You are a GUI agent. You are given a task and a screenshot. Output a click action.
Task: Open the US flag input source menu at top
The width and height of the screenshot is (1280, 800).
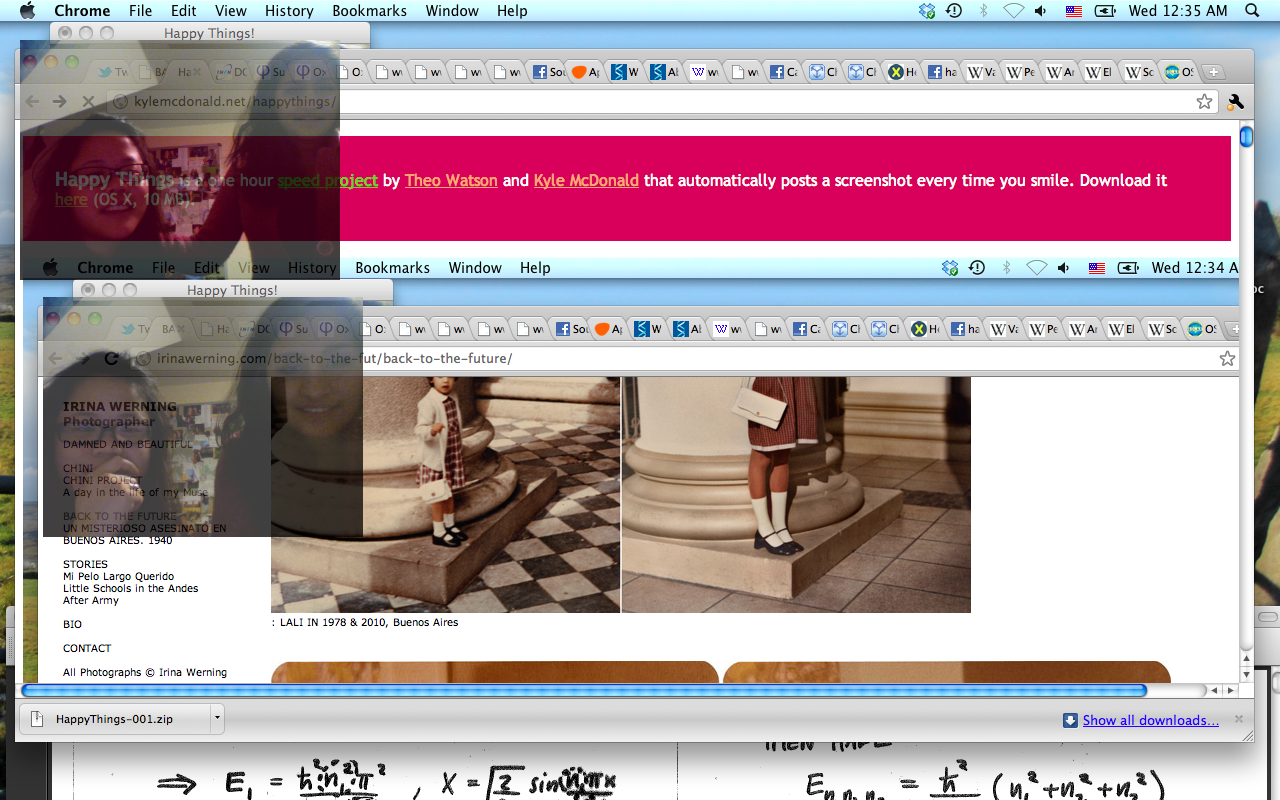click(x=1074, y=11)
